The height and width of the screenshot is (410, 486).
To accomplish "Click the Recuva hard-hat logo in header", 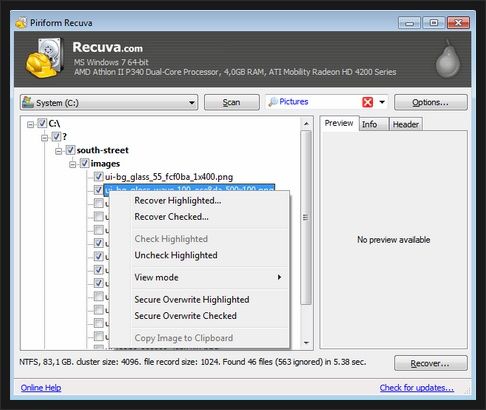I will [x=44, y=58].
